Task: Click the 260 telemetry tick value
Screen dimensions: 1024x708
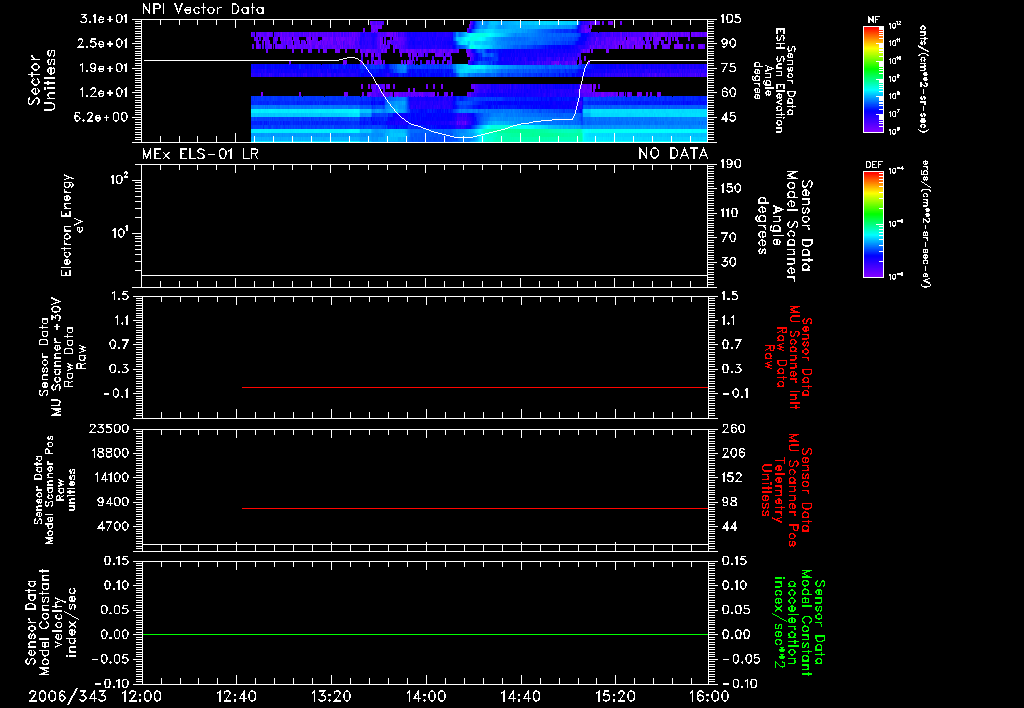Action: point(732,429)
